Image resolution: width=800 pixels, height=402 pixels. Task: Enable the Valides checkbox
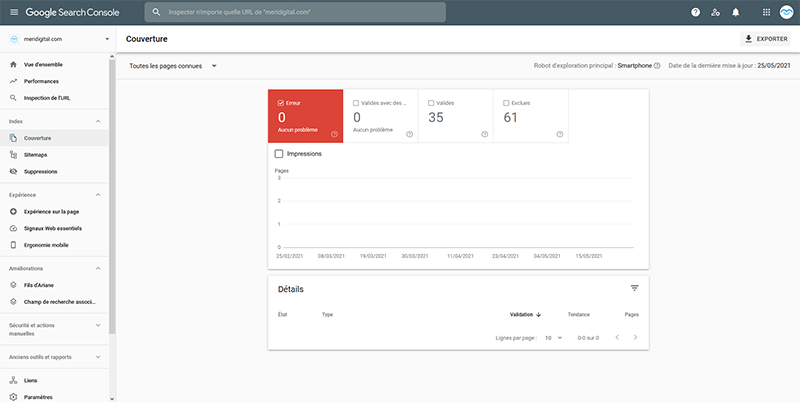click(x=431, y=102)
